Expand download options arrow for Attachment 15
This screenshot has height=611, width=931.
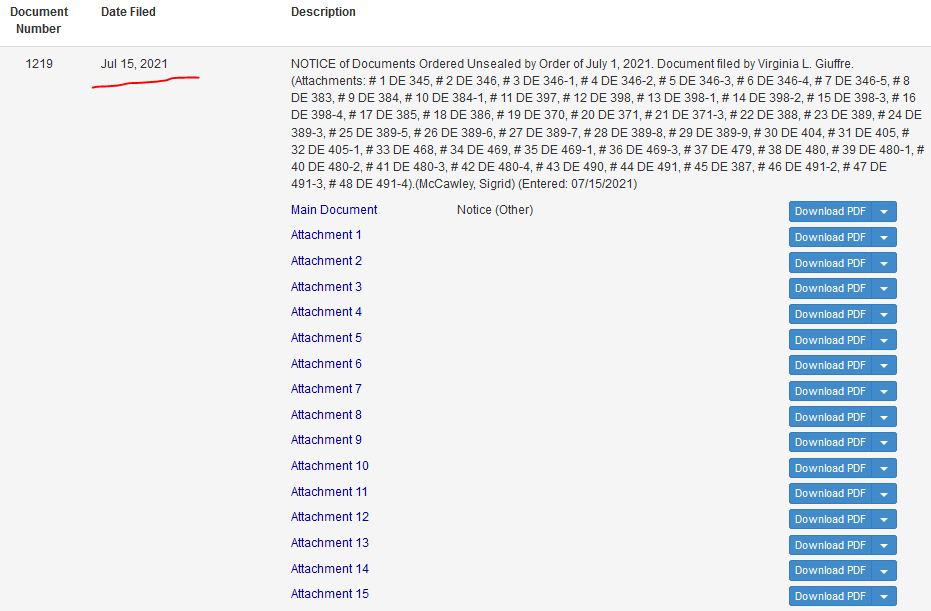pos(884,596)
